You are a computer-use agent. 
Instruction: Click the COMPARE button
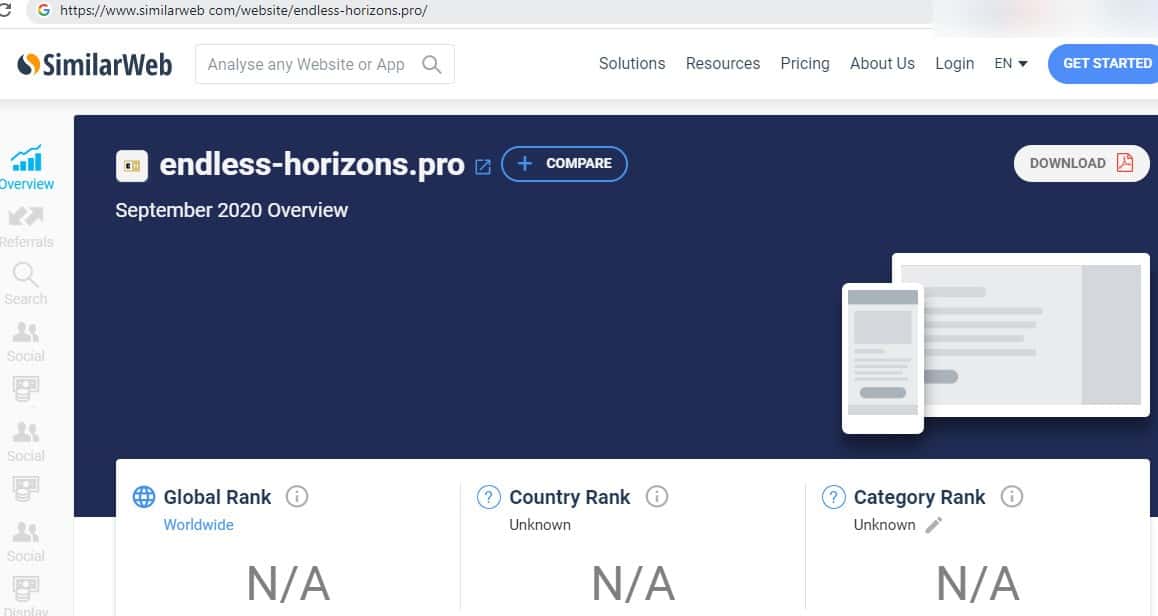point(564,163)
